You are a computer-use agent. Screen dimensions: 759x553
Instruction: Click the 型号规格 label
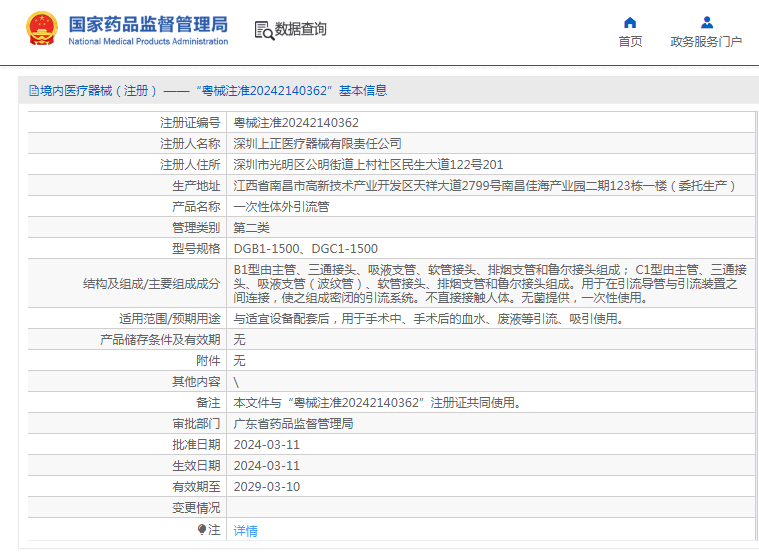pyautogui.click(x=196, y=248)
